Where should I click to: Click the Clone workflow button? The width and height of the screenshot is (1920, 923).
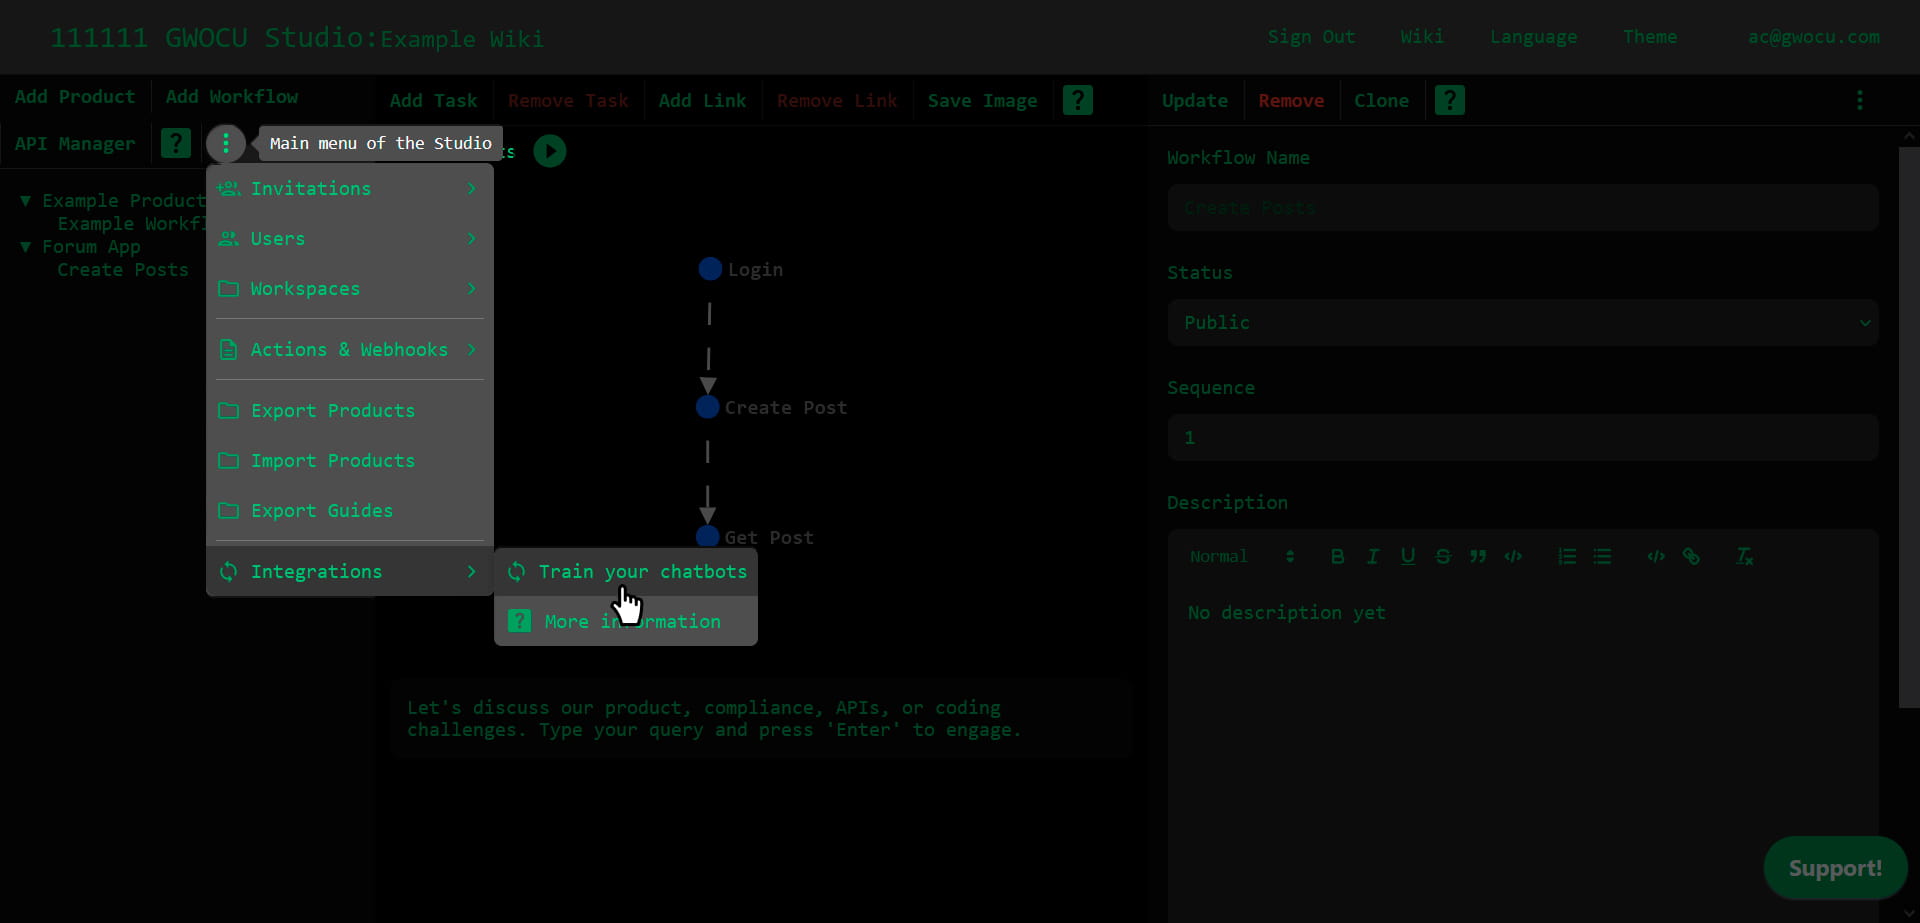click(1382, 101)
